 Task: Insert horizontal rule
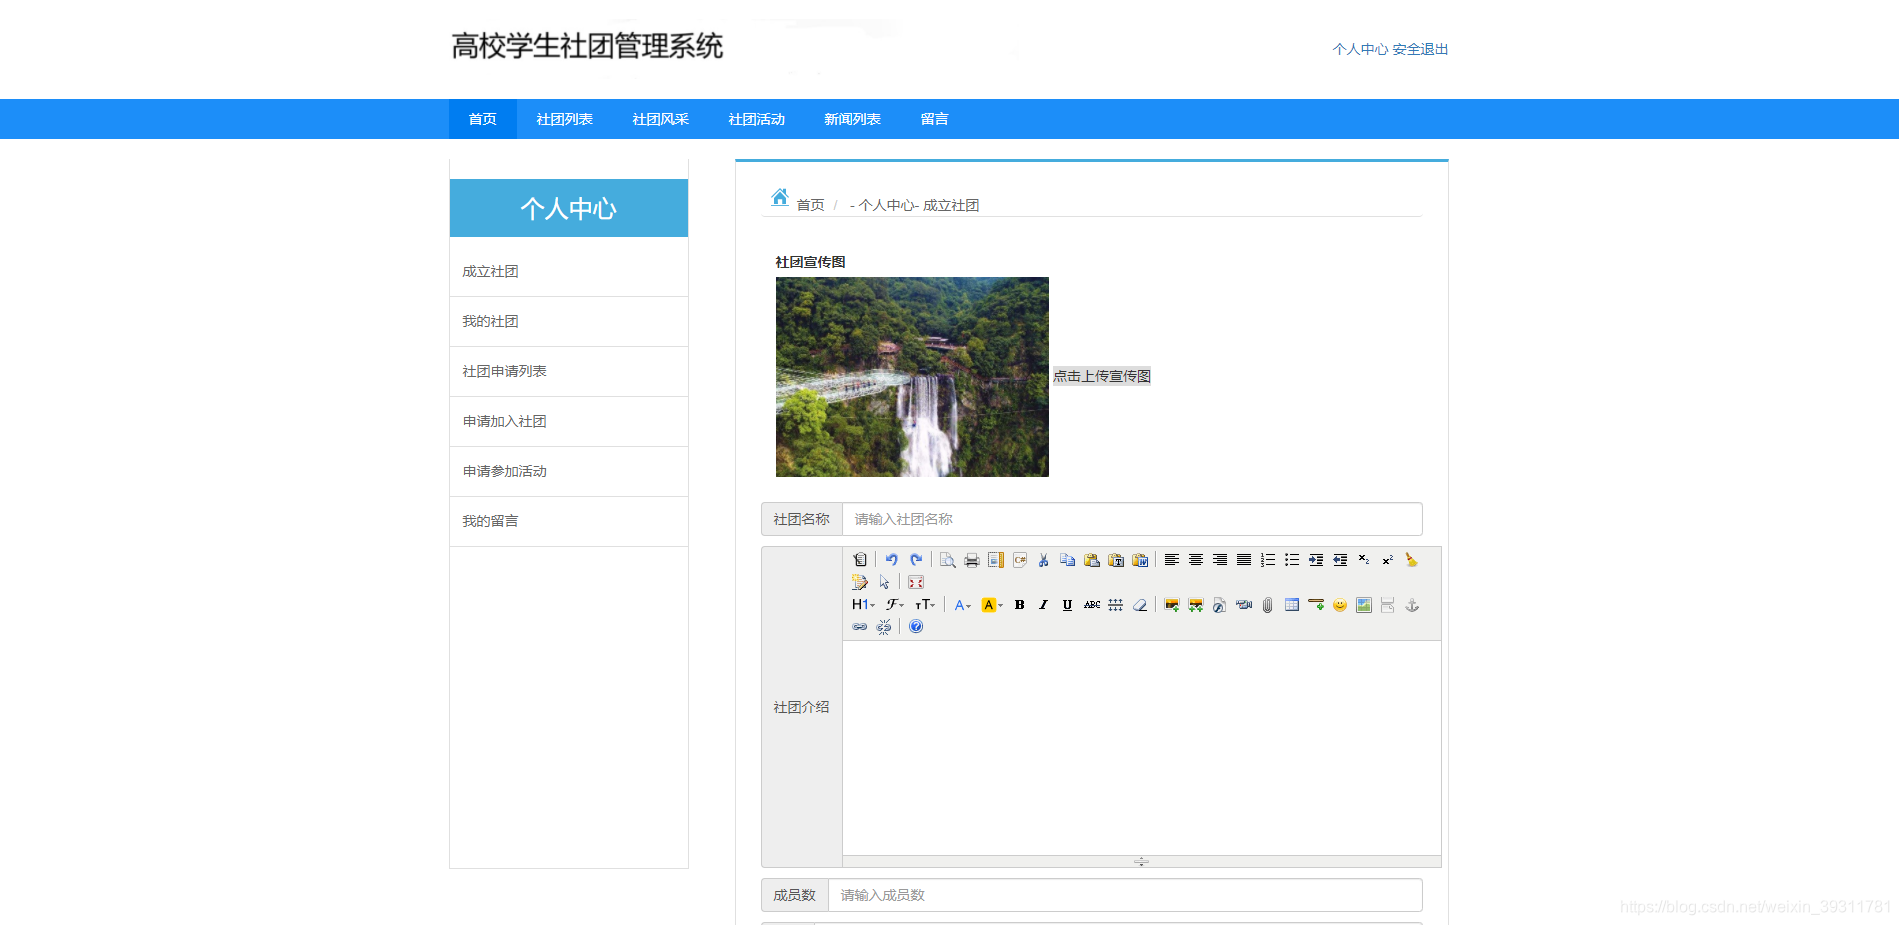point(1316,605)
